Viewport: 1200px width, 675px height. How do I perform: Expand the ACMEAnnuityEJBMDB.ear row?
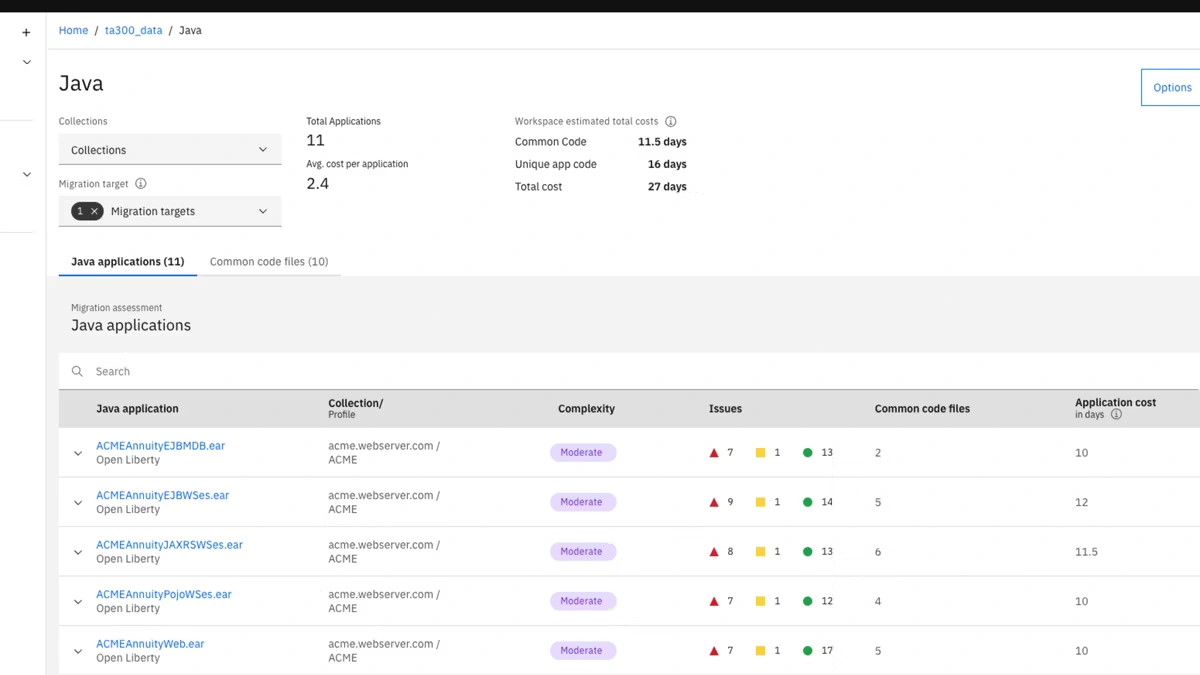[77, 452]
